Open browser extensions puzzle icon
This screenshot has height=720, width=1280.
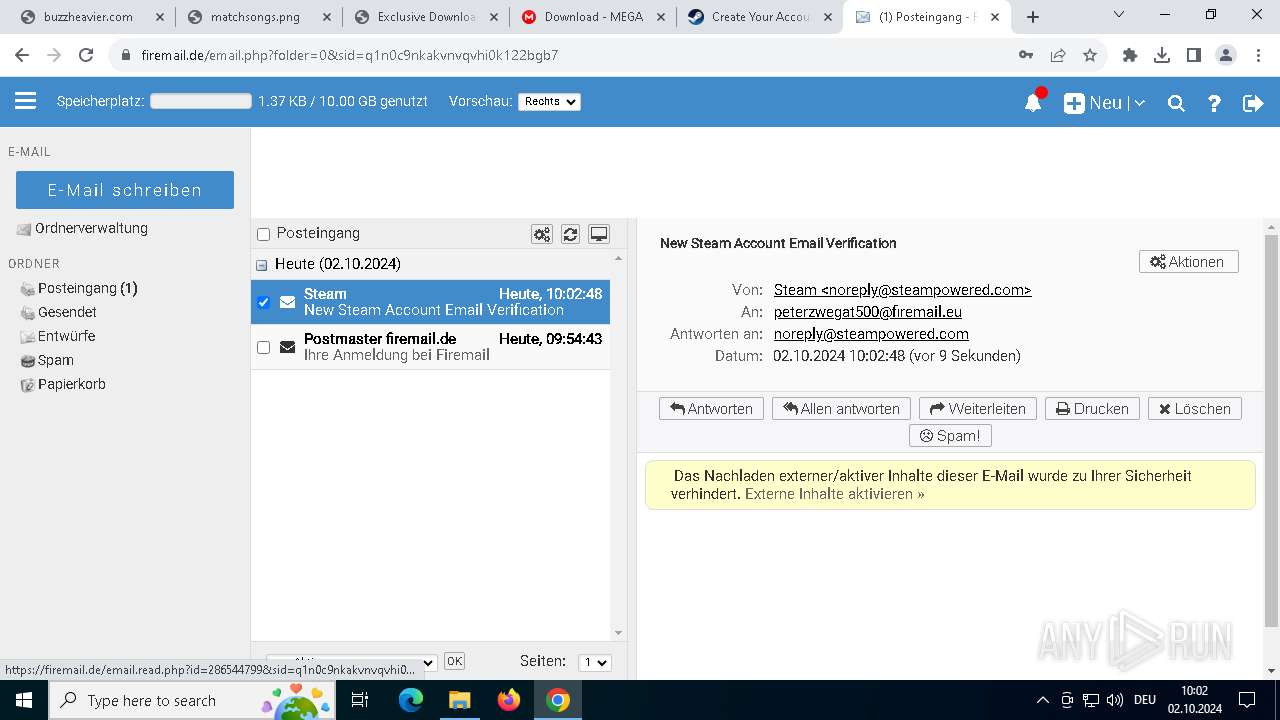click(x=1130, y=55)
